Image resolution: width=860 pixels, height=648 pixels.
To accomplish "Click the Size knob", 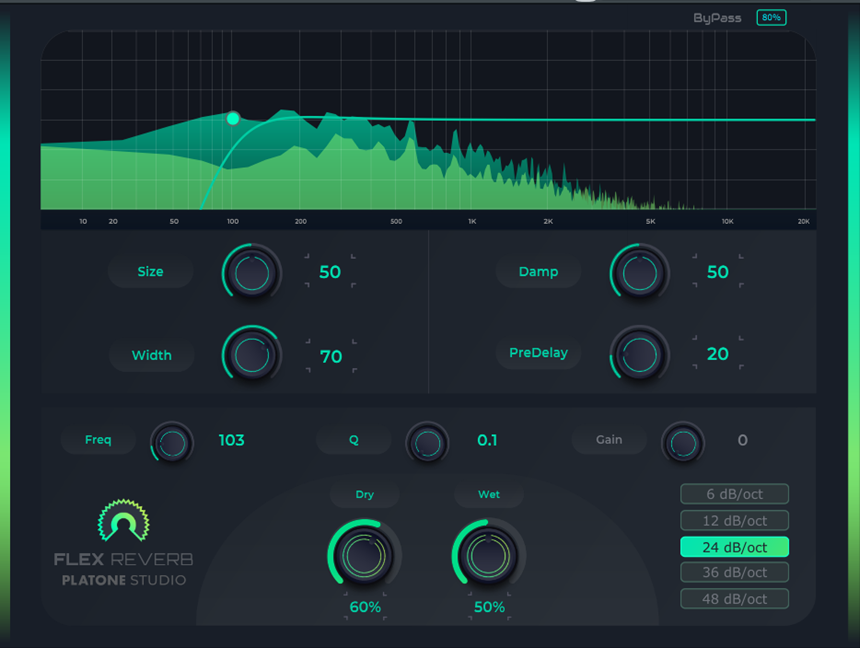I will click(x=252, y=273).
